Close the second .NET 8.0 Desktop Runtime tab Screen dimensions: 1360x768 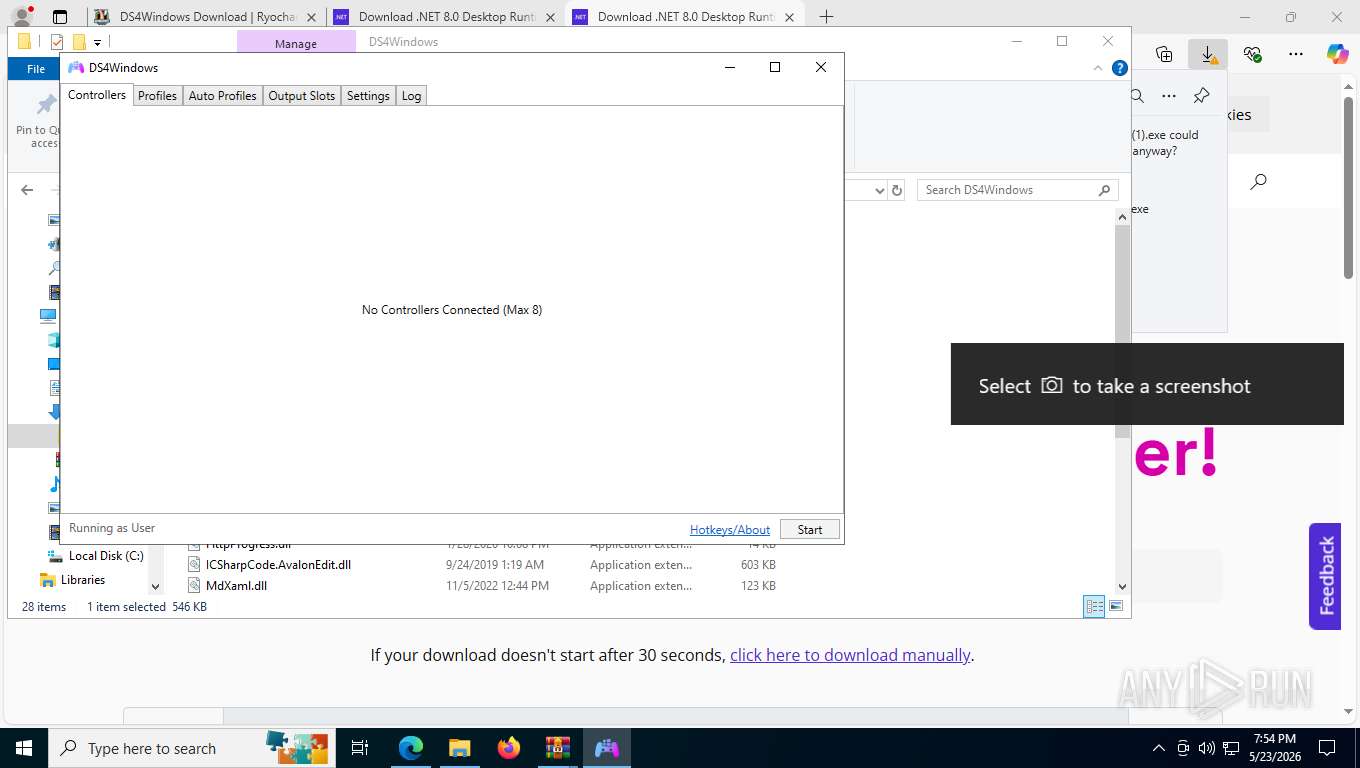(790, 17)
